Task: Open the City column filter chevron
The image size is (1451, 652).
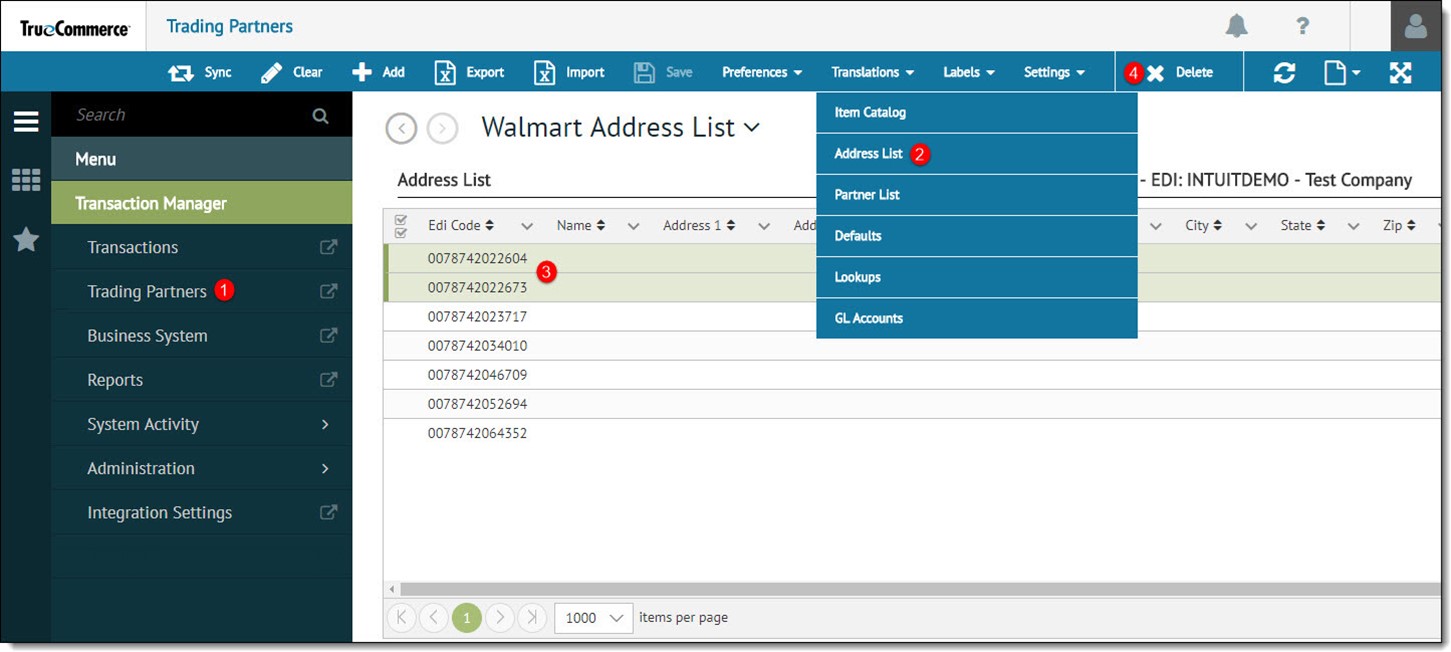Action: [x=1251, y=226]
